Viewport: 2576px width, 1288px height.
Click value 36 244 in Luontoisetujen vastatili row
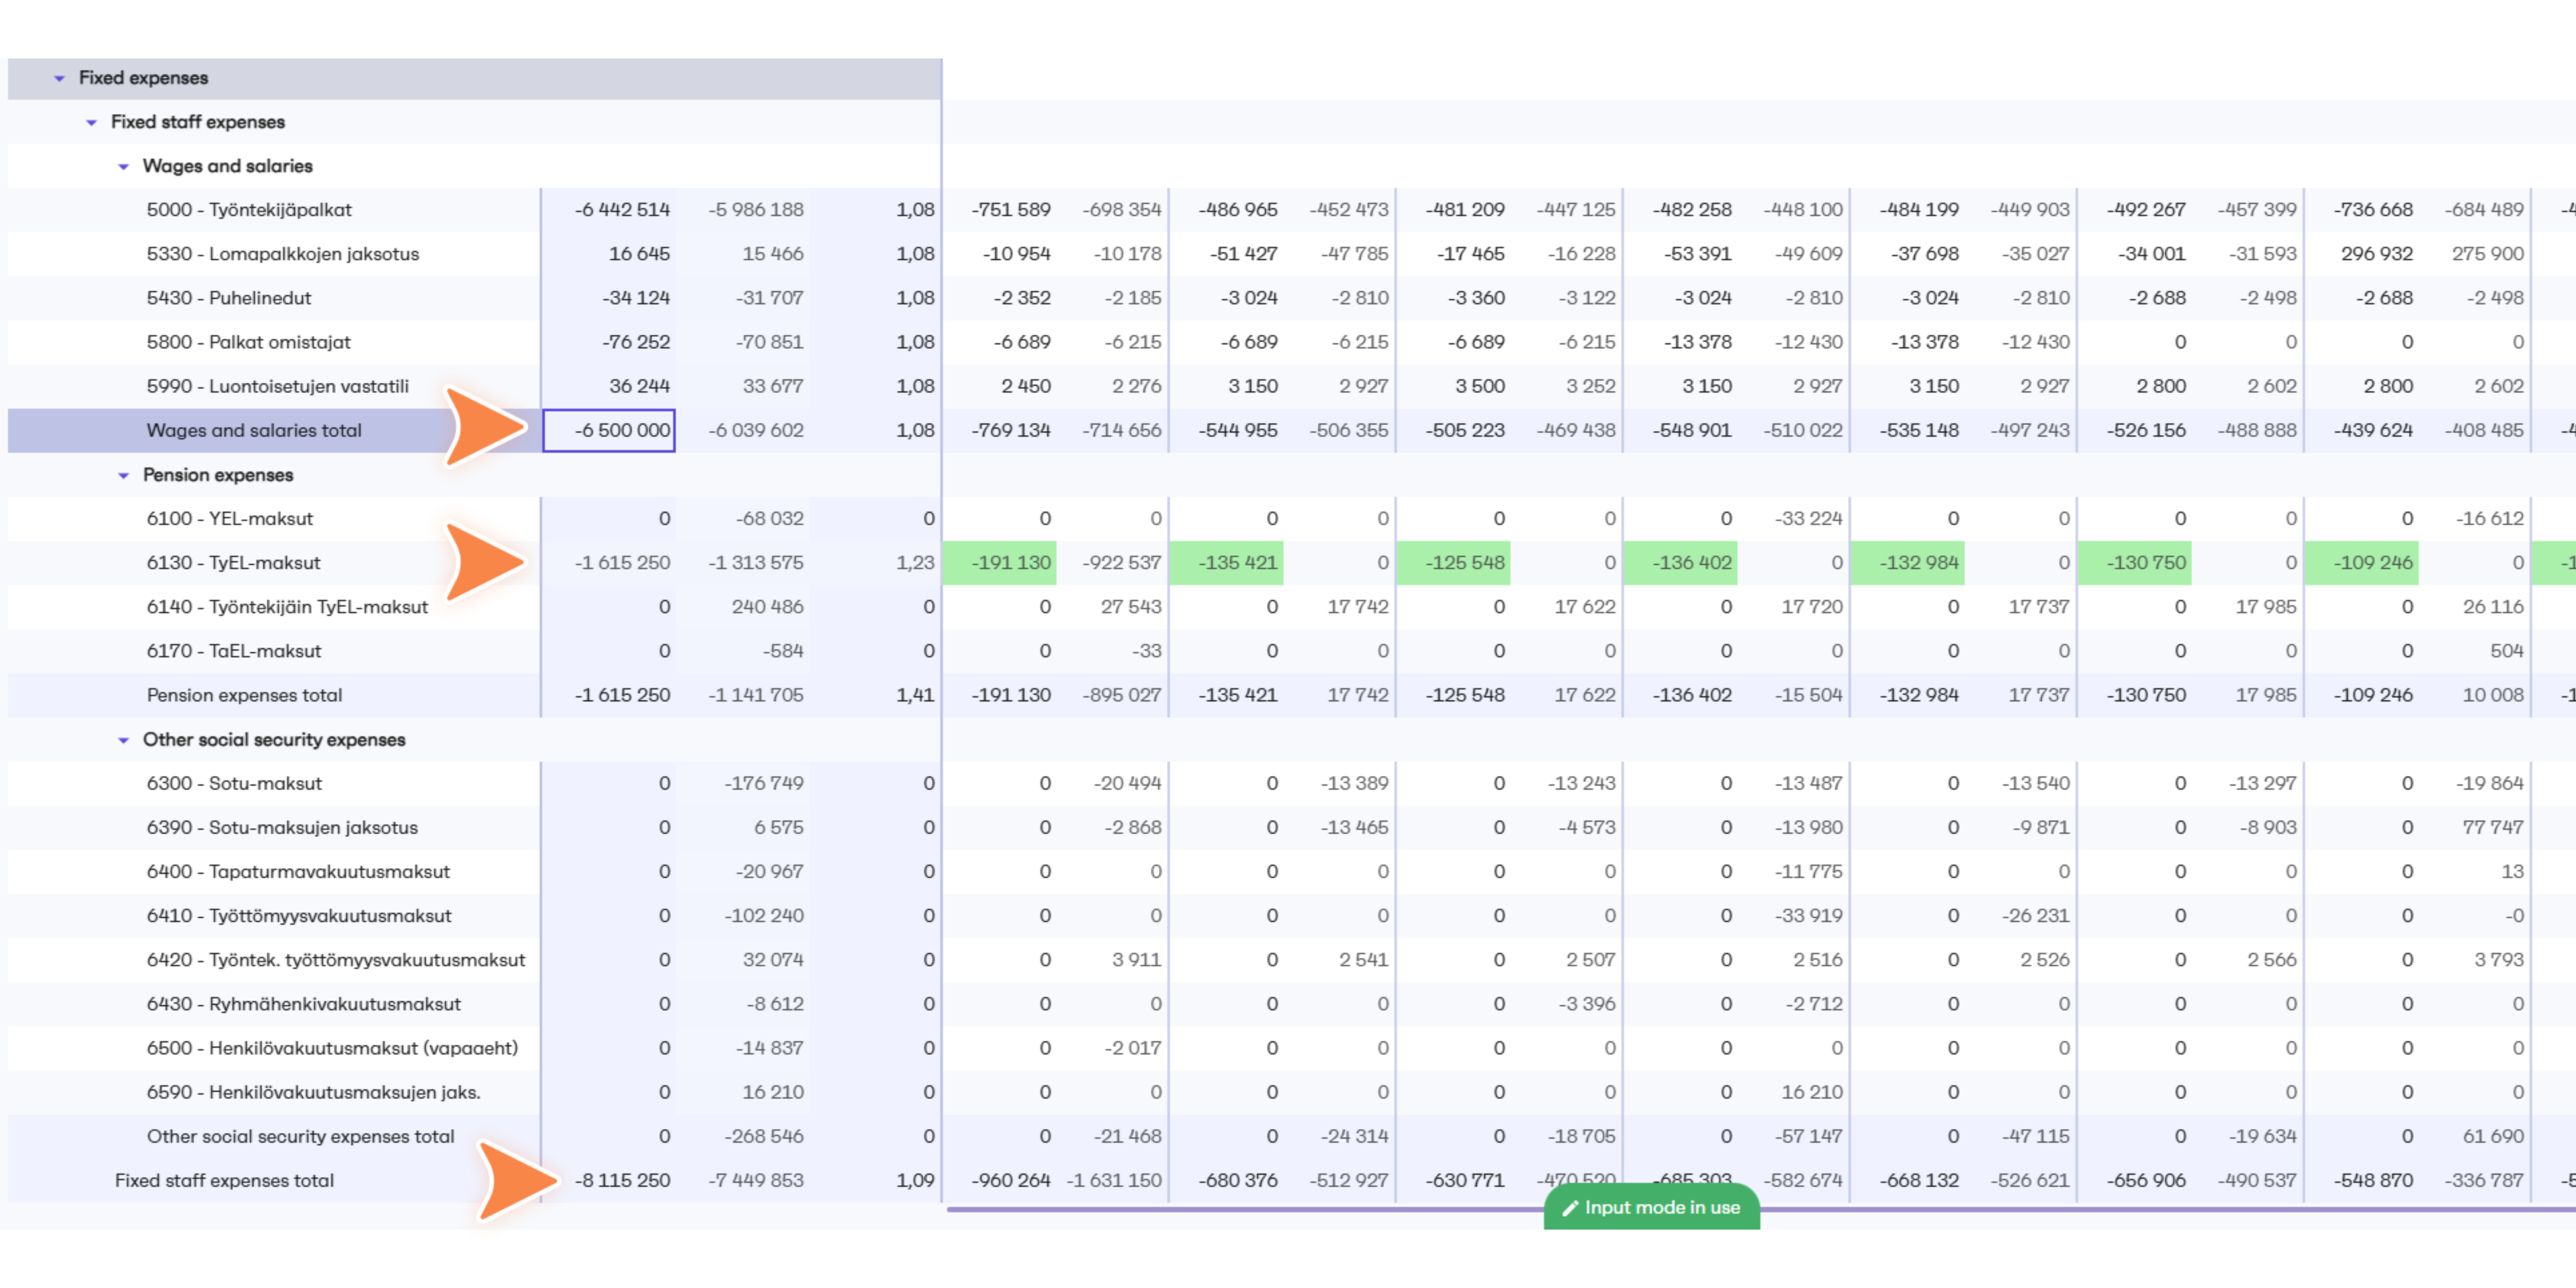(640, 386)
